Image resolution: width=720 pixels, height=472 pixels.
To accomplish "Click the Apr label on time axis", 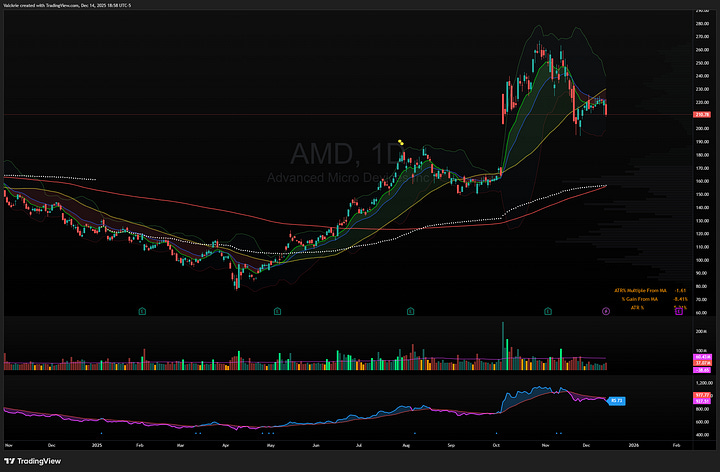I will (x=225, y=445).
